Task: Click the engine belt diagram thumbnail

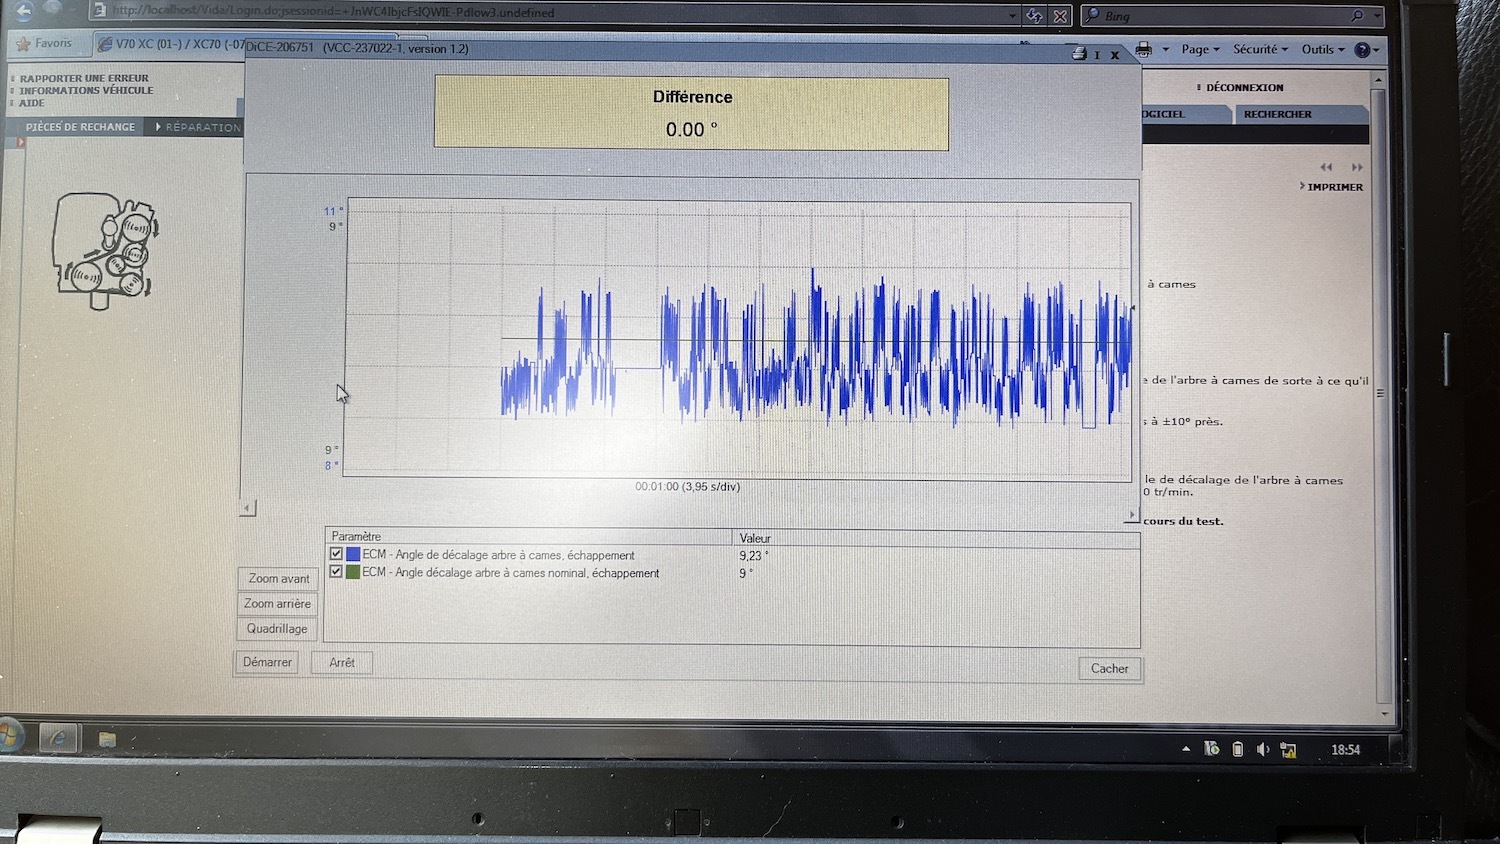Action: [x=105, y=250]
